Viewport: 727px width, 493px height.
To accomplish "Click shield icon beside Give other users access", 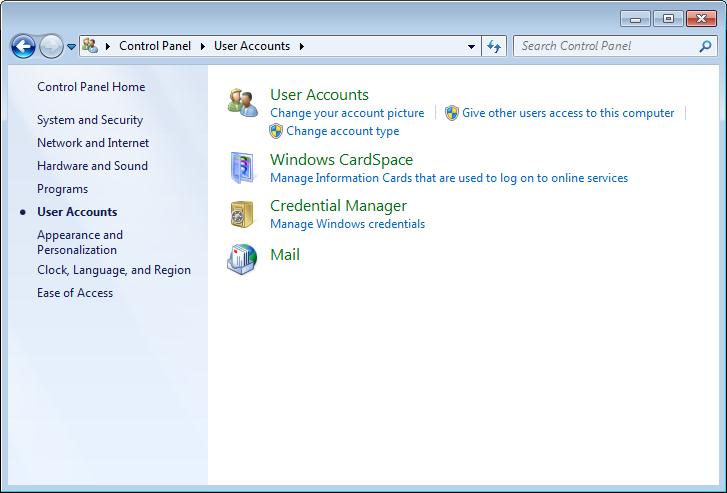I will (452, 113).
